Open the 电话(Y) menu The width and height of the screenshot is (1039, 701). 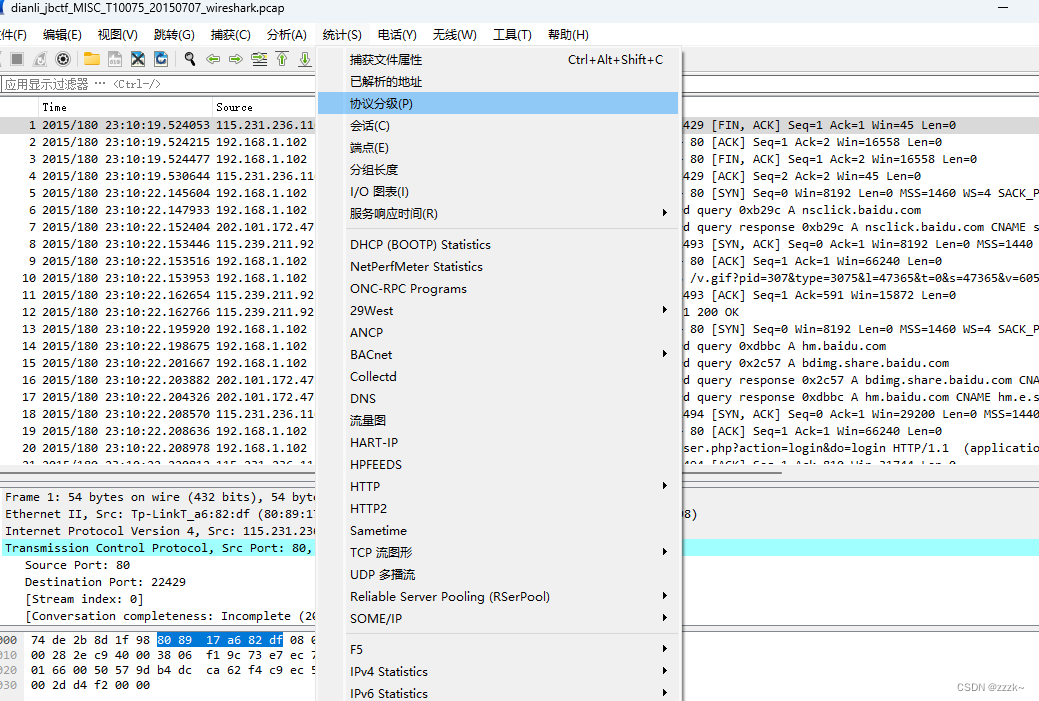[x=396, y=34]
